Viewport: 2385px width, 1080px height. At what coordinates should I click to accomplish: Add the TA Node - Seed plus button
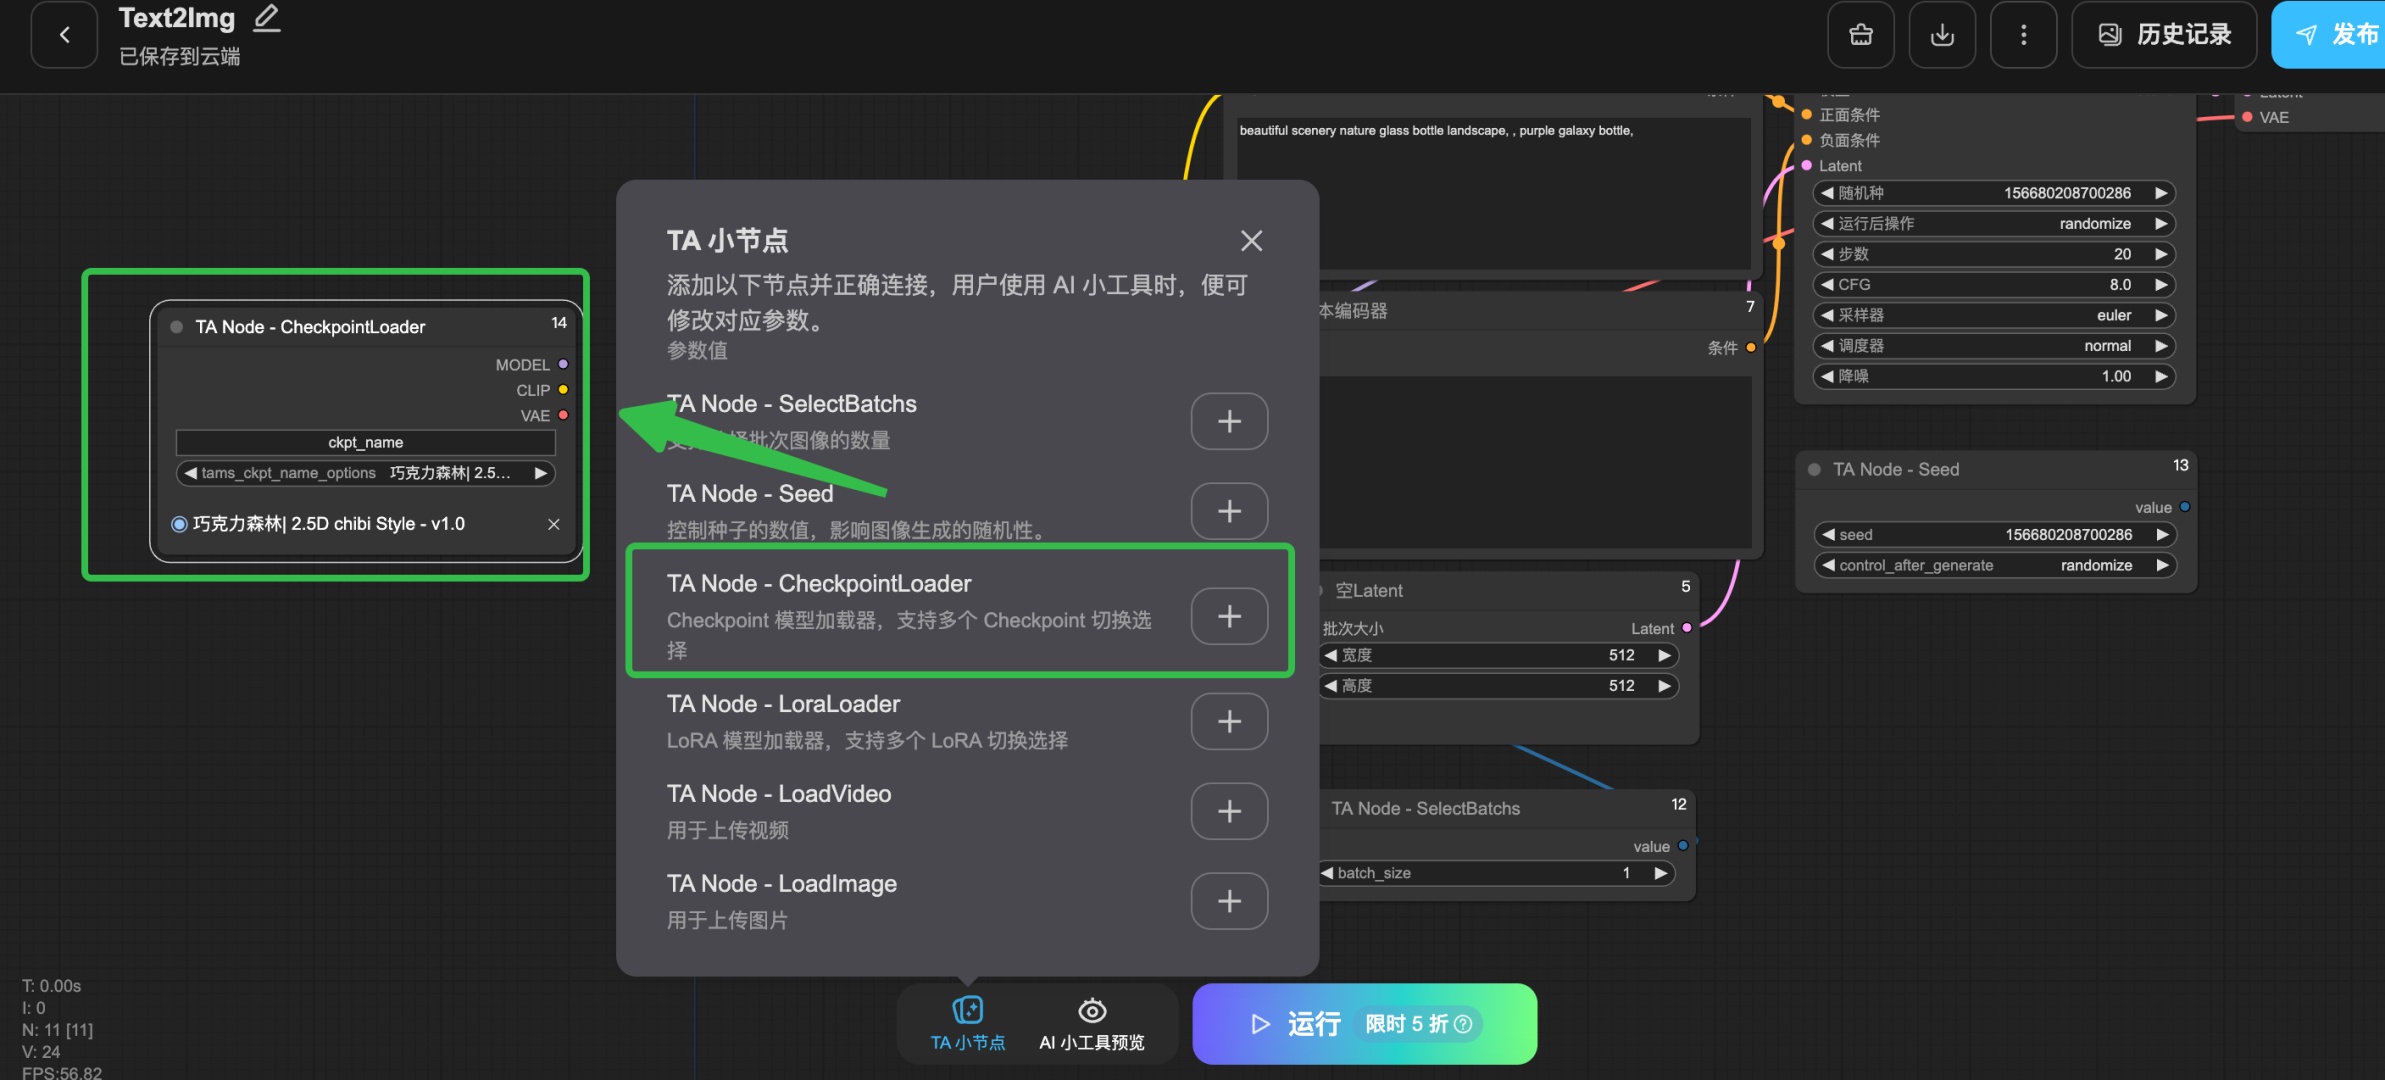pyautogui.click(x=1229, y=511)
